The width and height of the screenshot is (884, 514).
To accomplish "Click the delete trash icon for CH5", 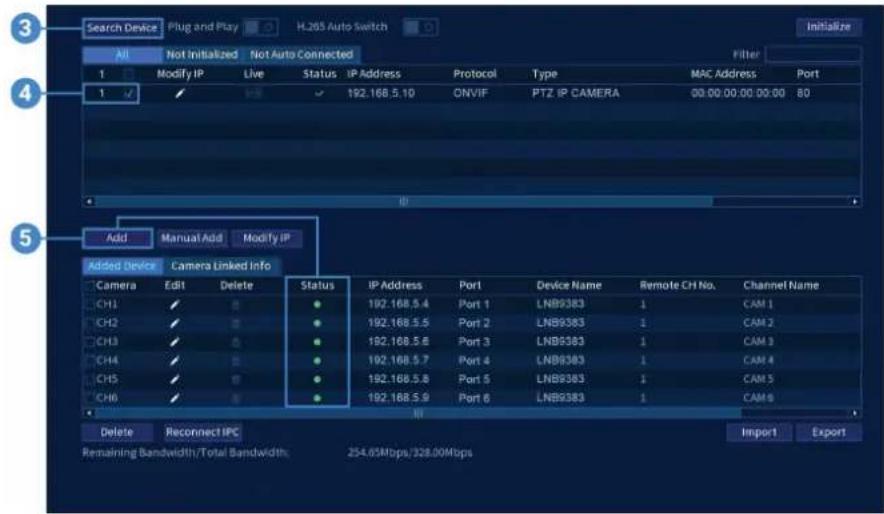I will pos(236,379).
